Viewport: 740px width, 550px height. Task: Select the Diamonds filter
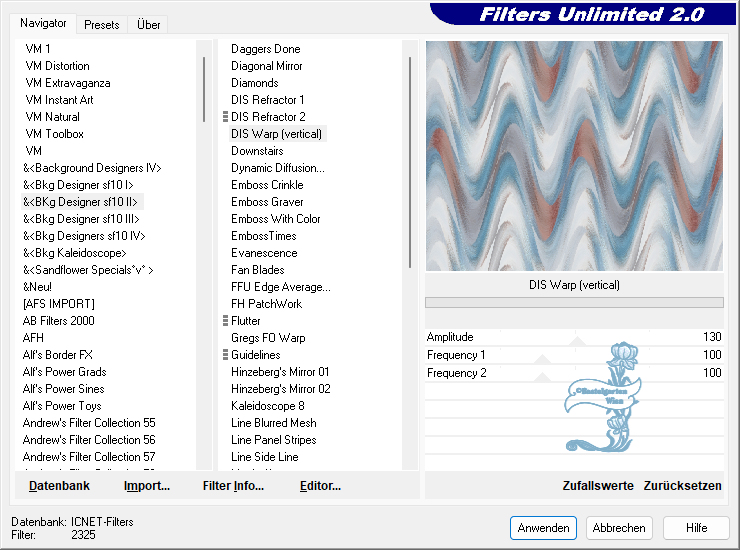pyautogui.click(x=255, y=83)
